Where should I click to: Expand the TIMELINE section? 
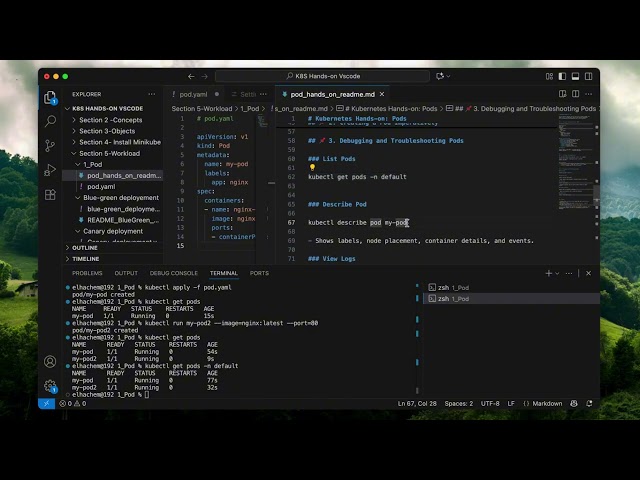click(112, 259)
